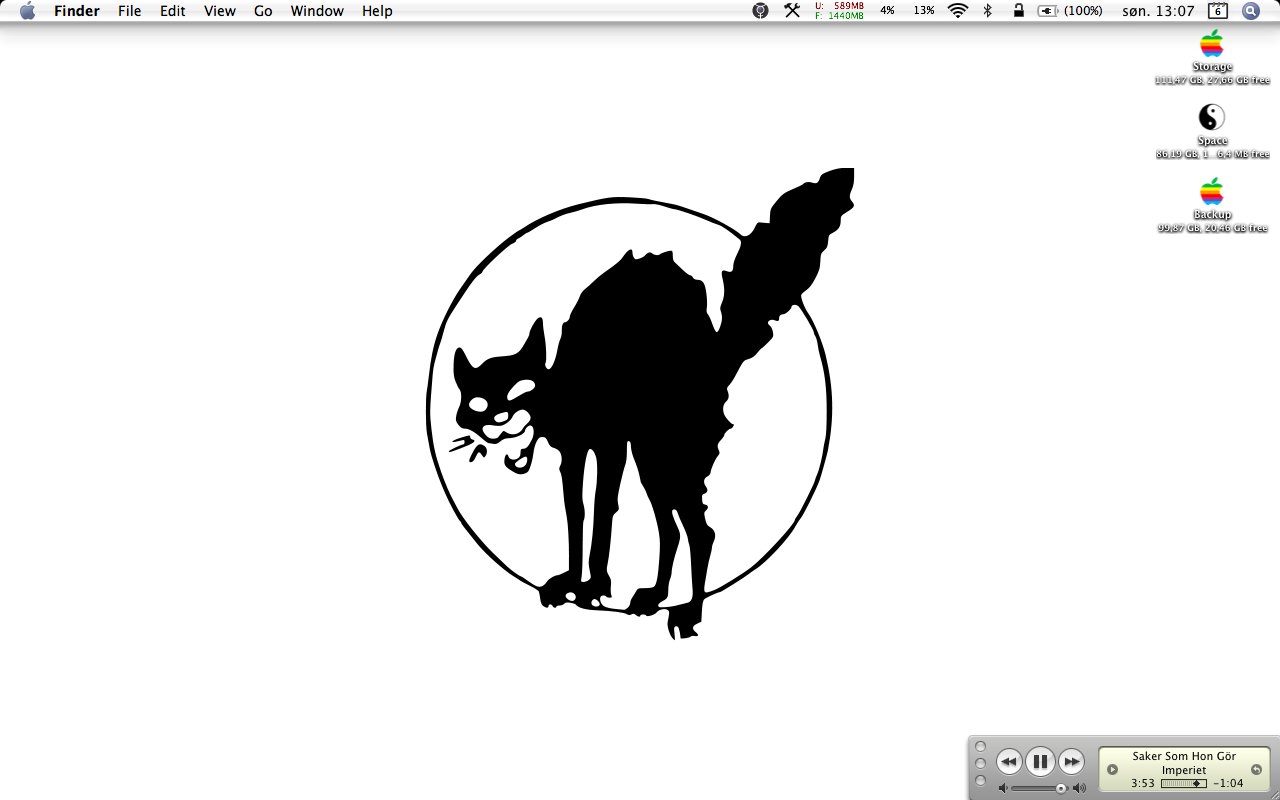Skip to next track in iTunes mini player
Viewport: 1280px width, 800px height.
click(x=1071, y=762)
